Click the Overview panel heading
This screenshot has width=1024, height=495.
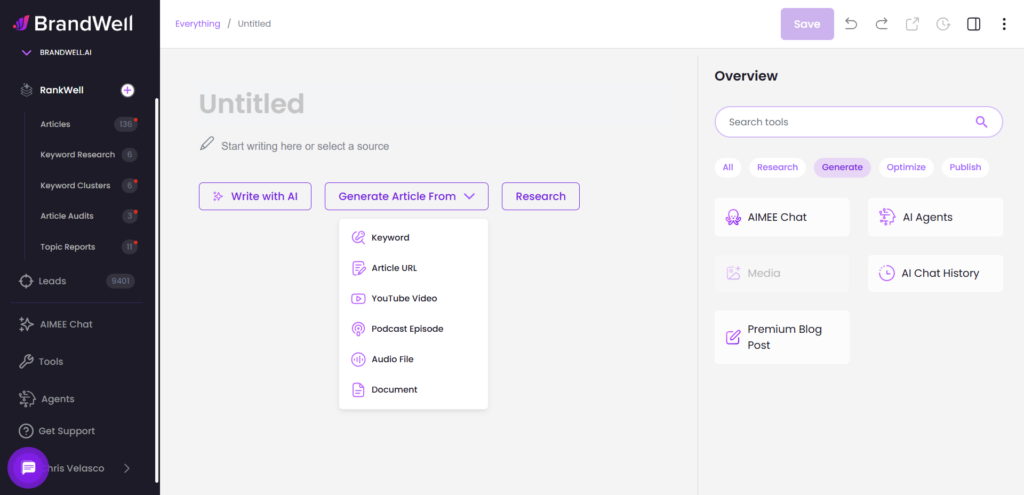(746, 76)
